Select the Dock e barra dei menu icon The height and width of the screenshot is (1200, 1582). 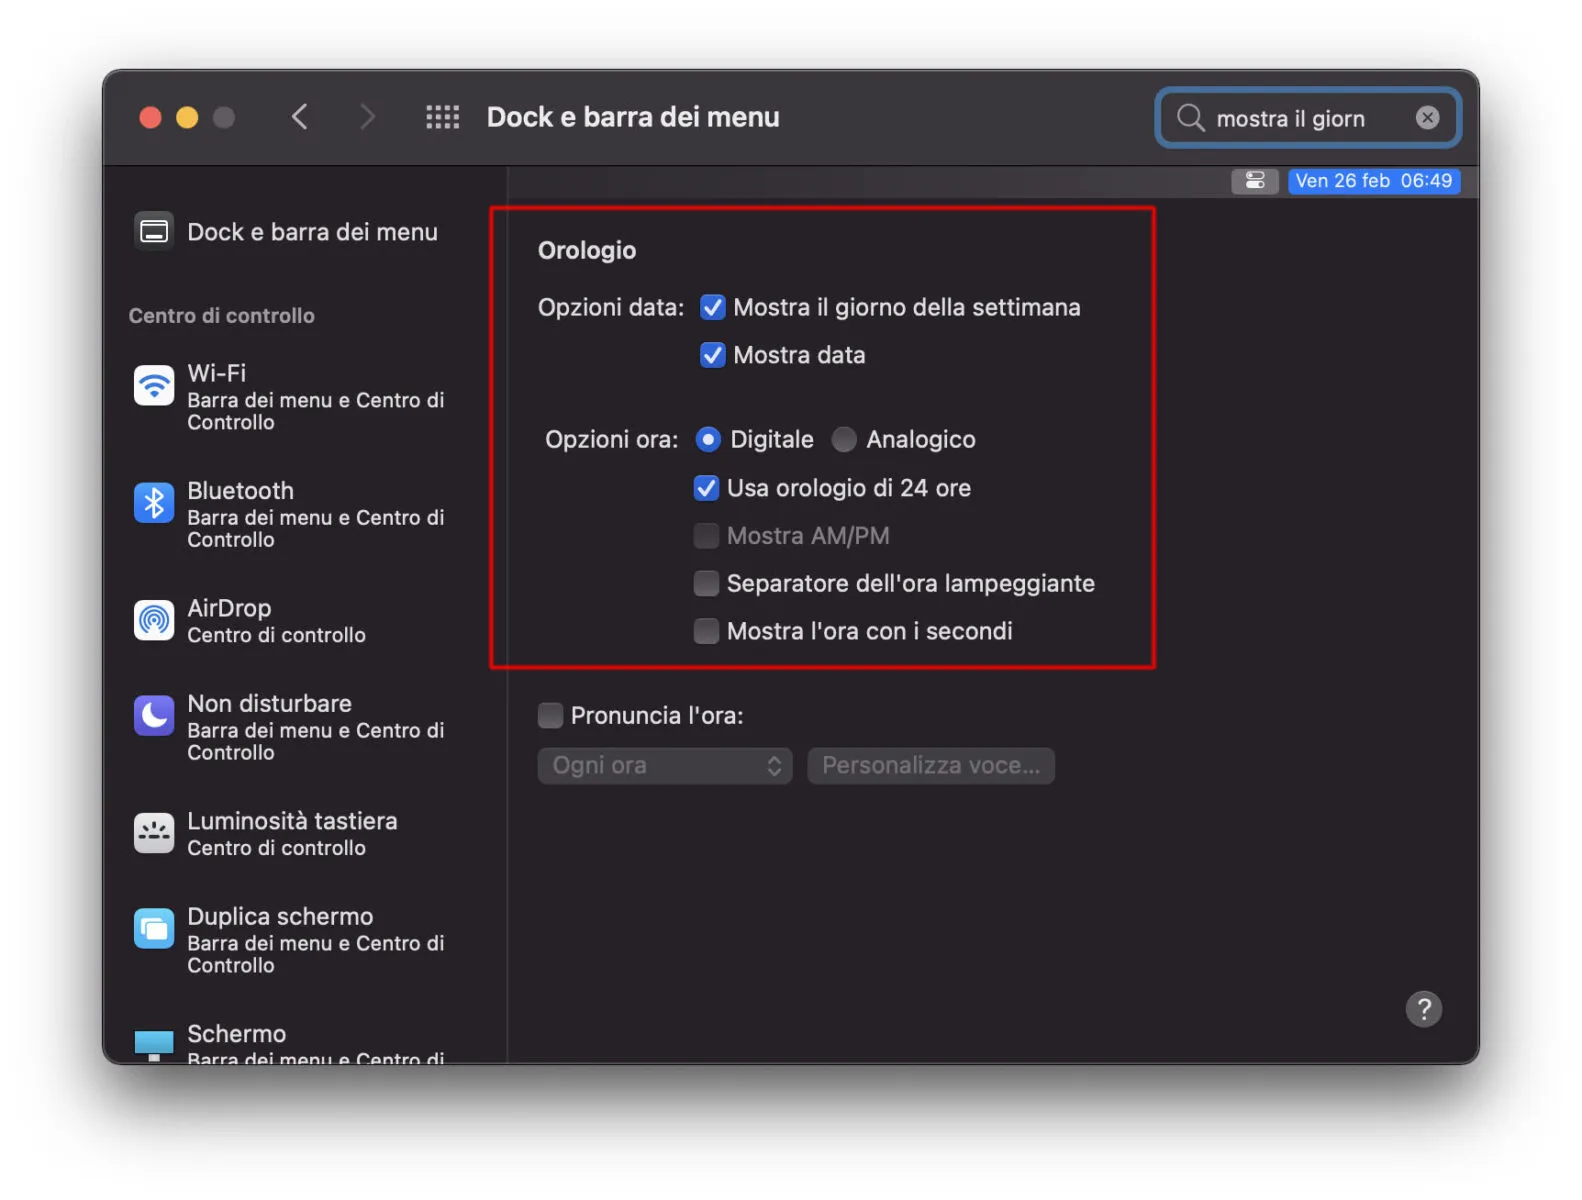tap(154, 232)
